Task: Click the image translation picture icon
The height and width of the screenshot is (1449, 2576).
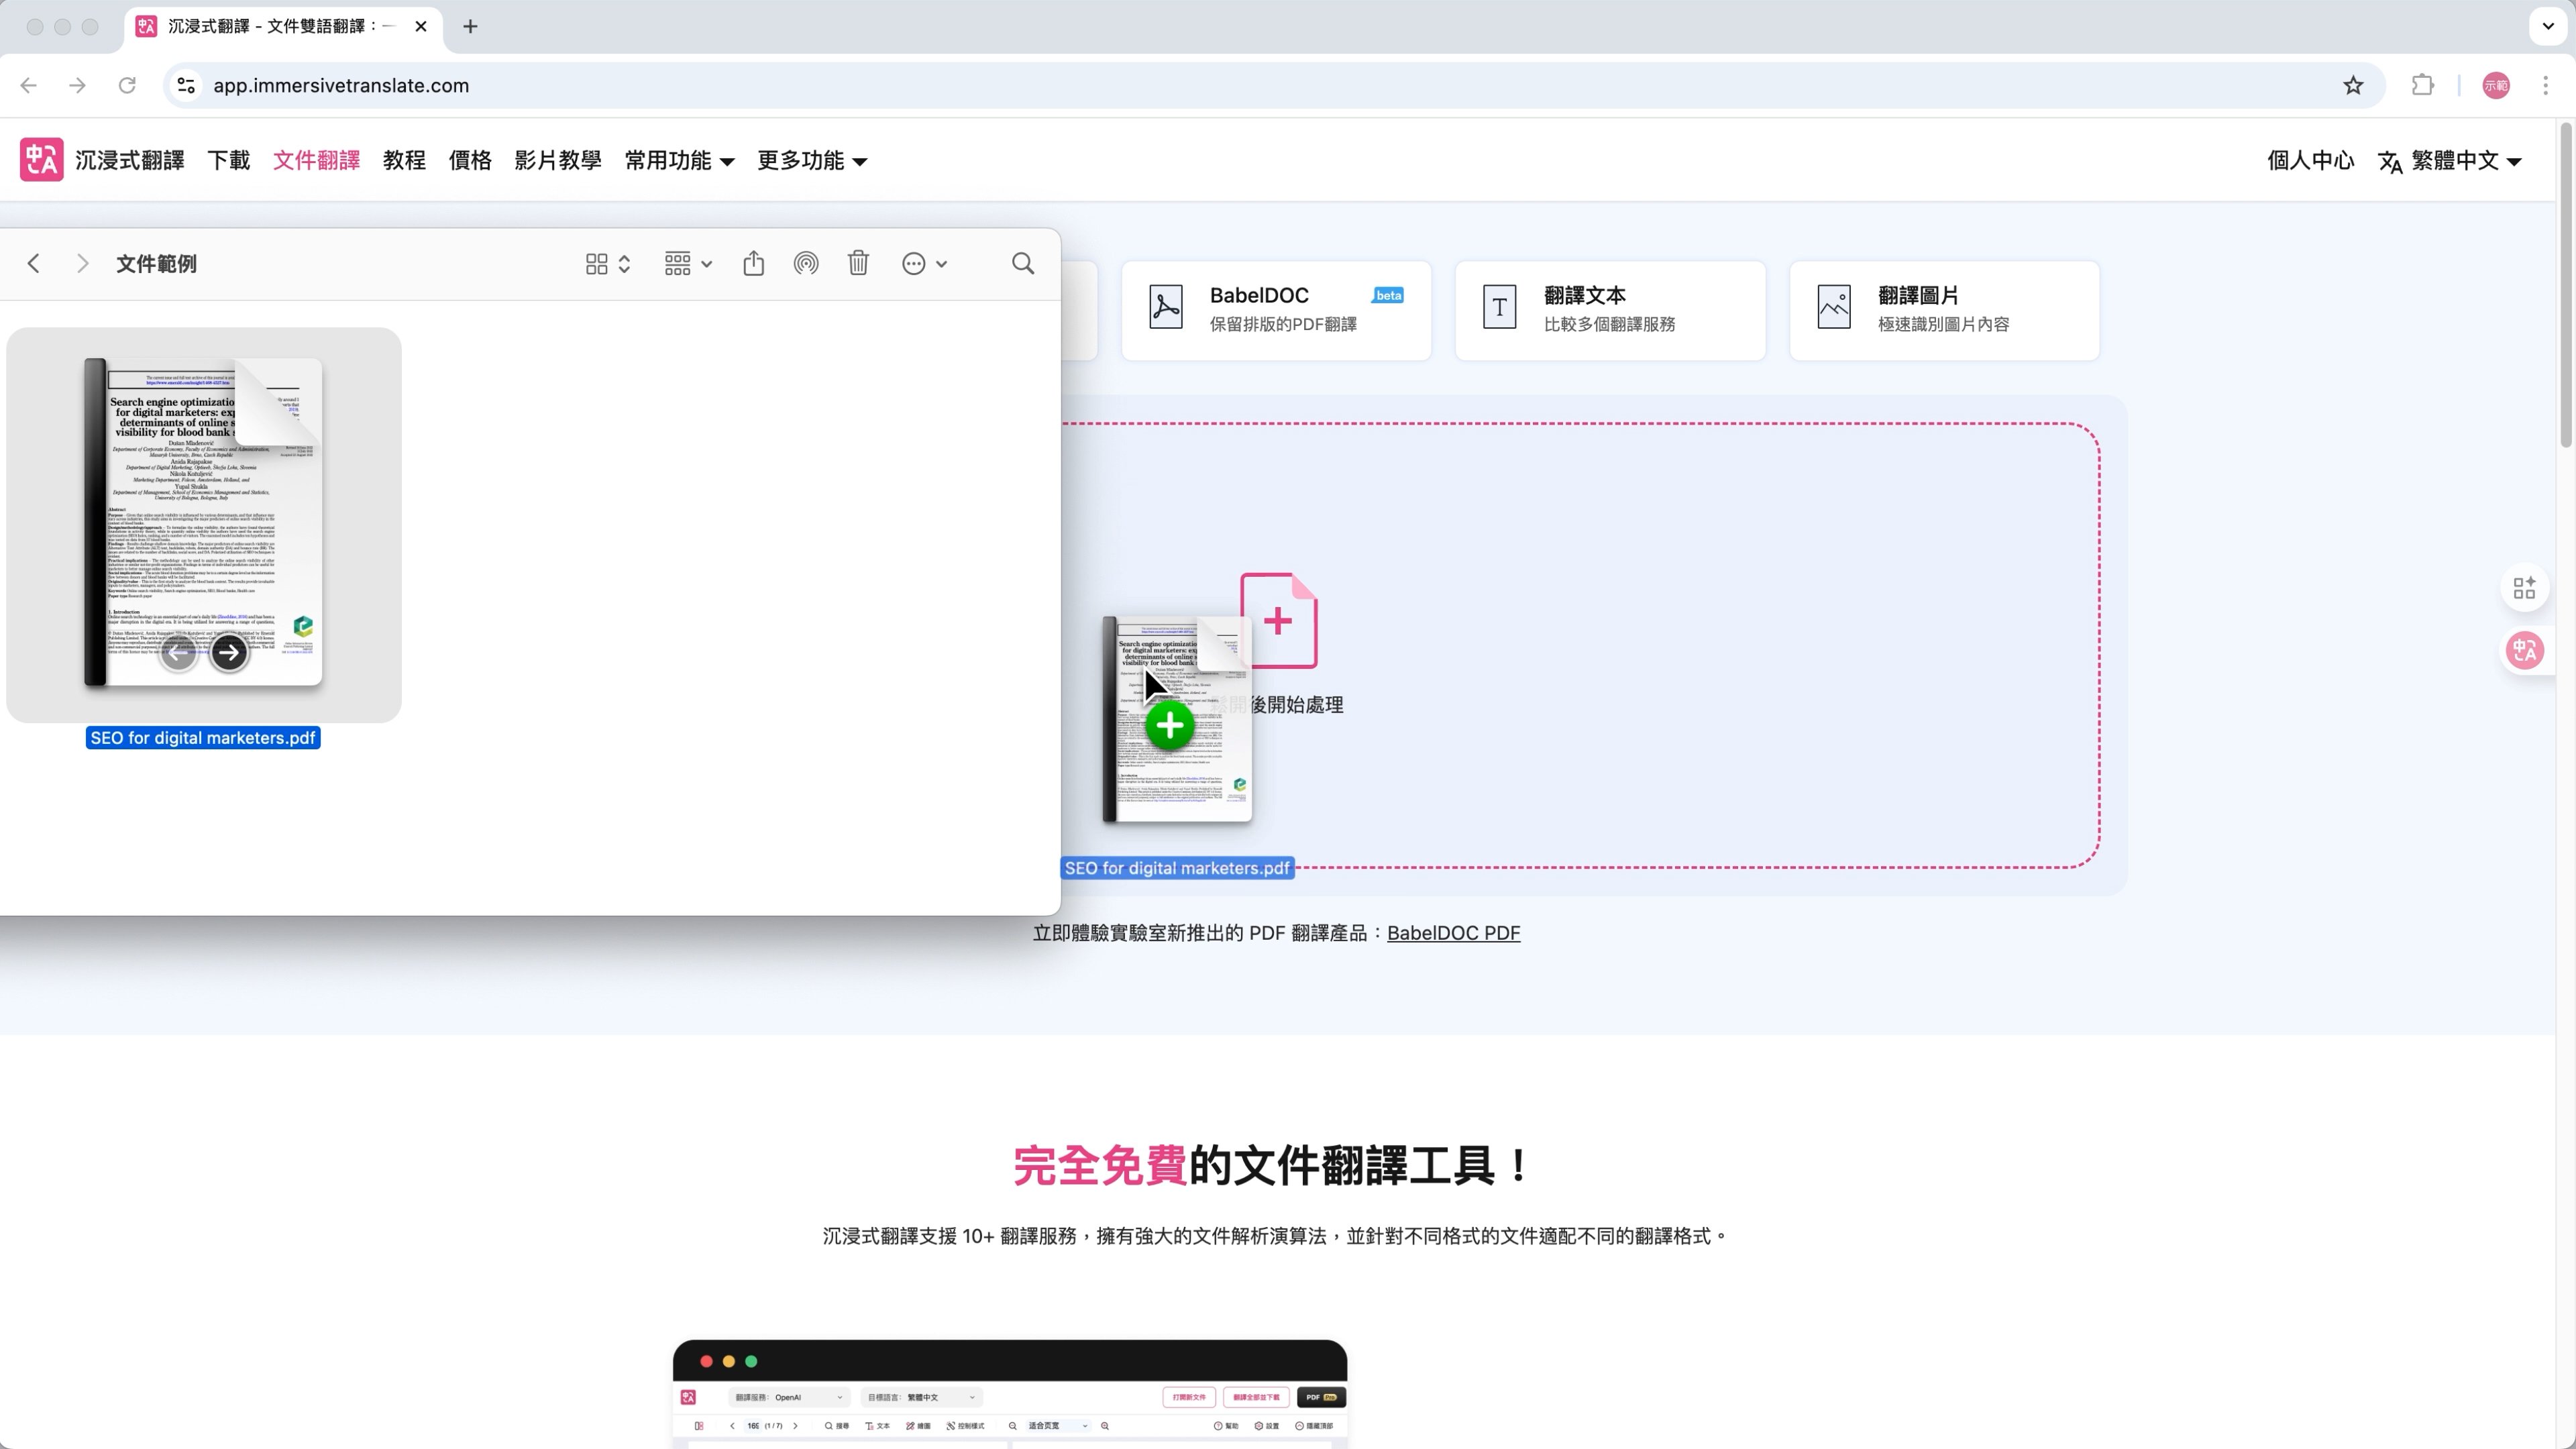Action: [x=1834, y=307]
